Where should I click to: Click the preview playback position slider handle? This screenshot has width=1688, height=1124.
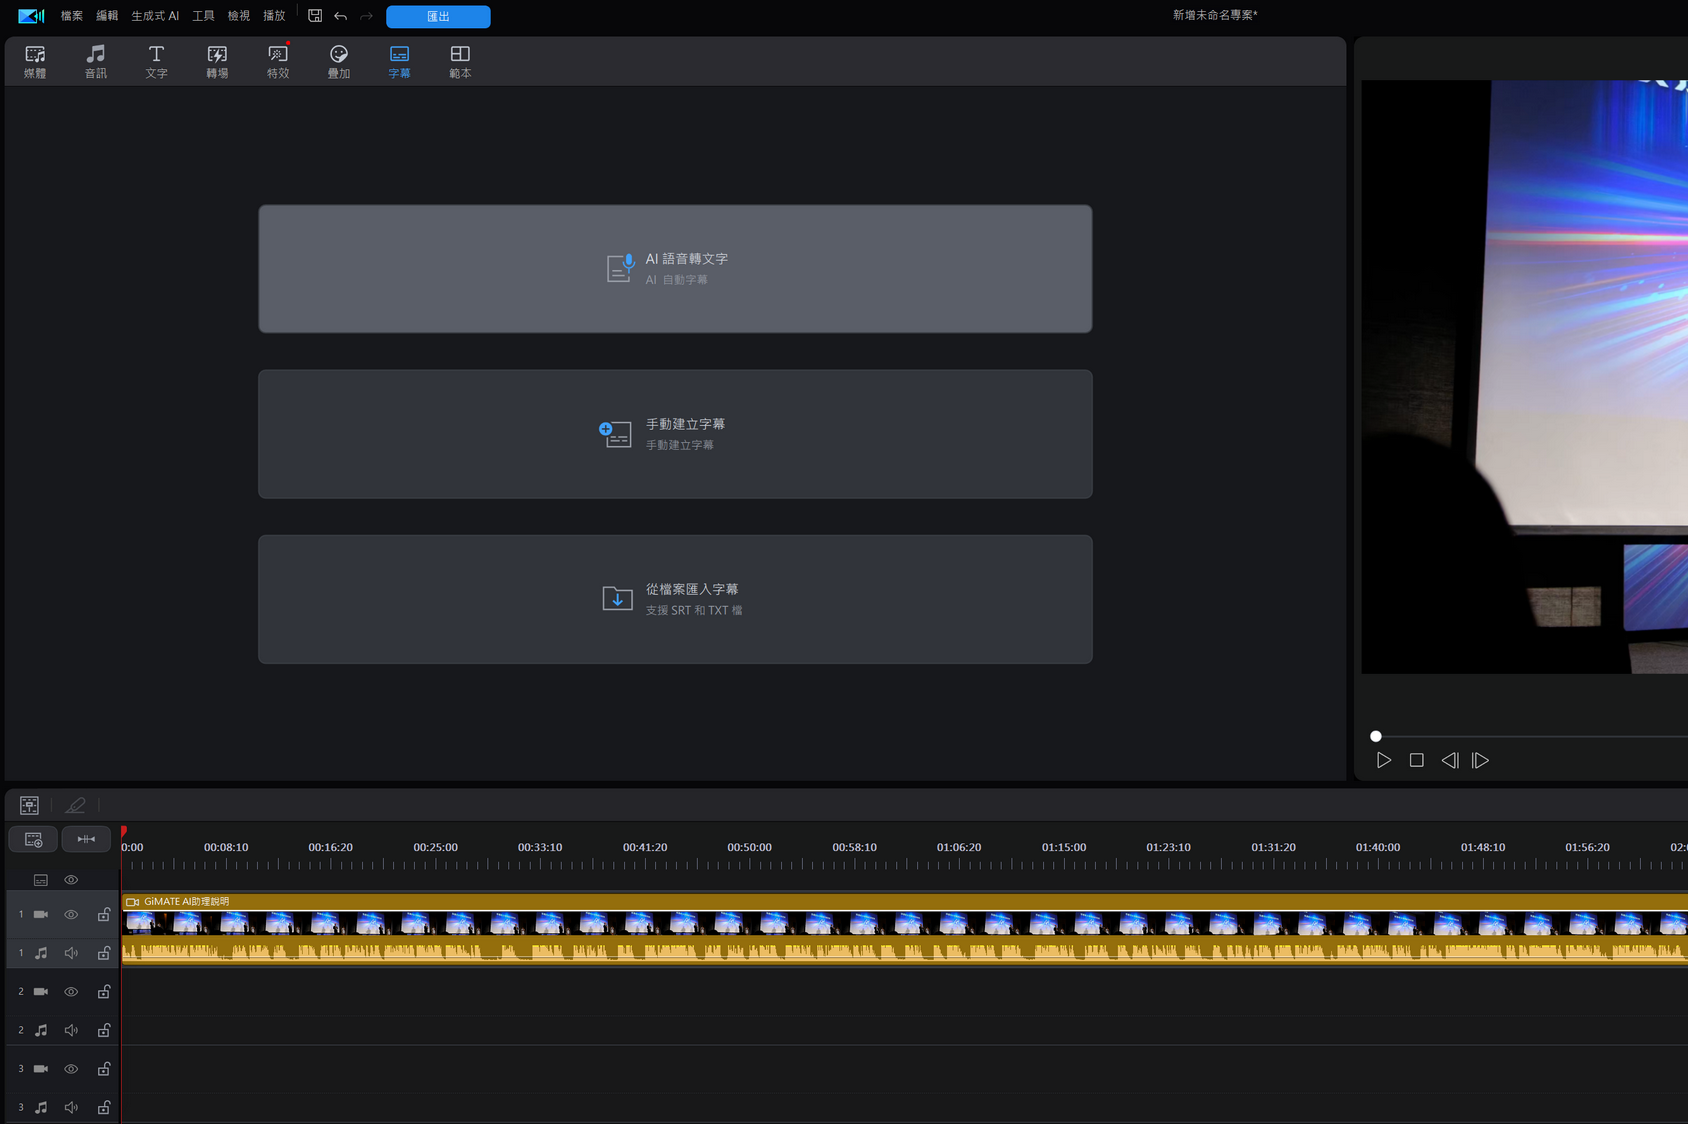point(1376,736)
